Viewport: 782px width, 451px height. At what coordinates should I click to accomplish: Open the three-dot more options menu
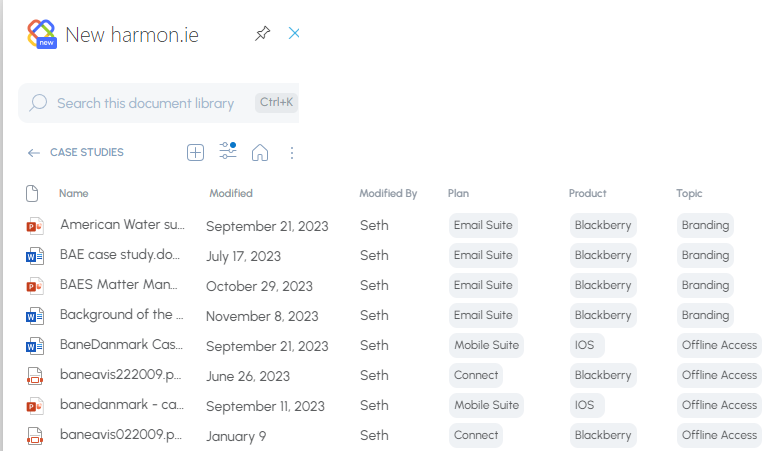click(x=292, y=153)
